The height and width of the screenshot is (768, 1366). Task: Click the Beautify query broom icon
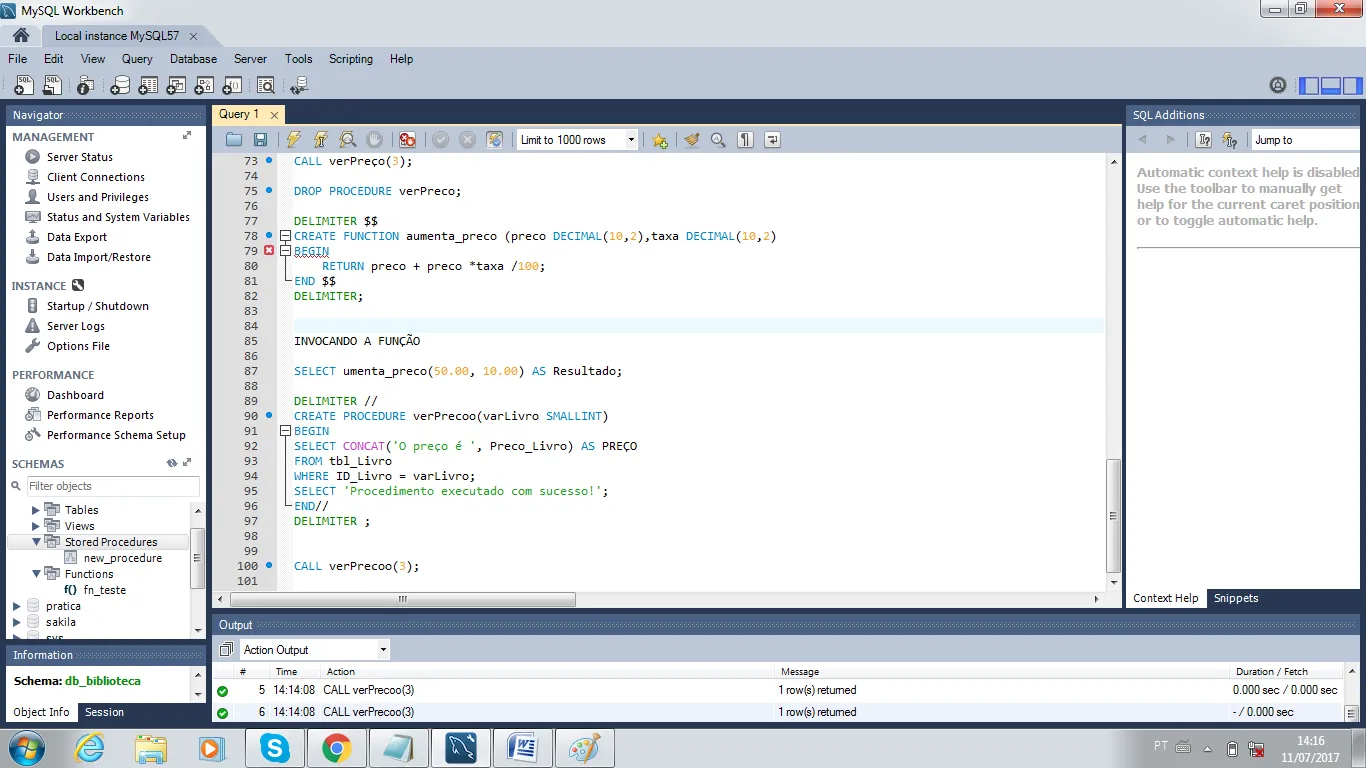coord(691,140)
